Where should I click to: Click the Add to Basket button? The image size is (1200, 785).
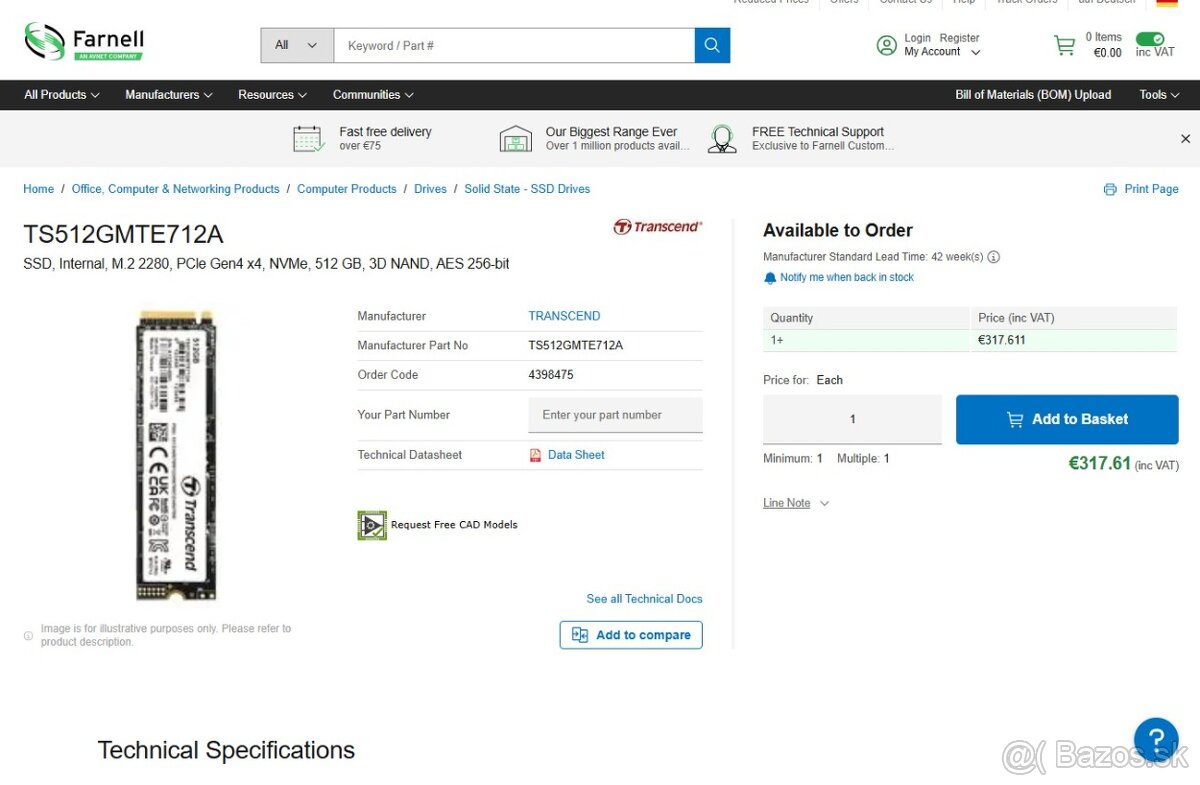(x=1067, y=420)
